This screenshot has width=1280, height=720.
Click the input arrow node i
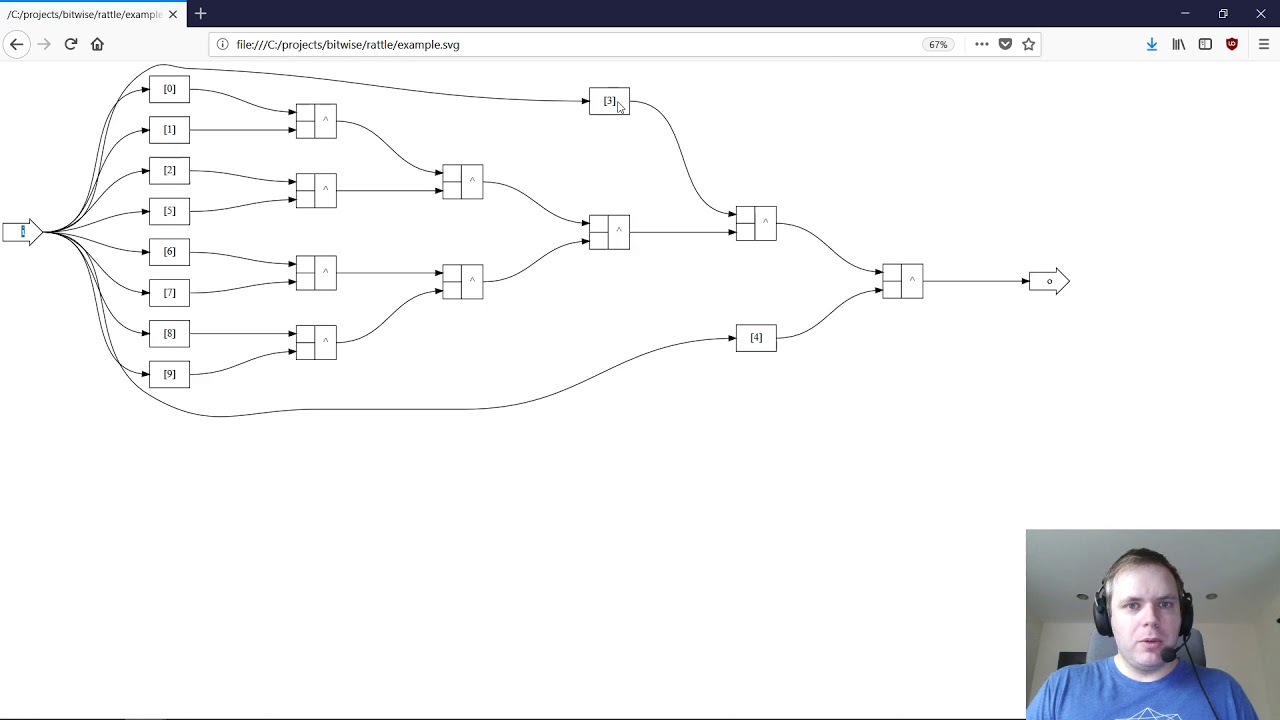coord(22,232)
